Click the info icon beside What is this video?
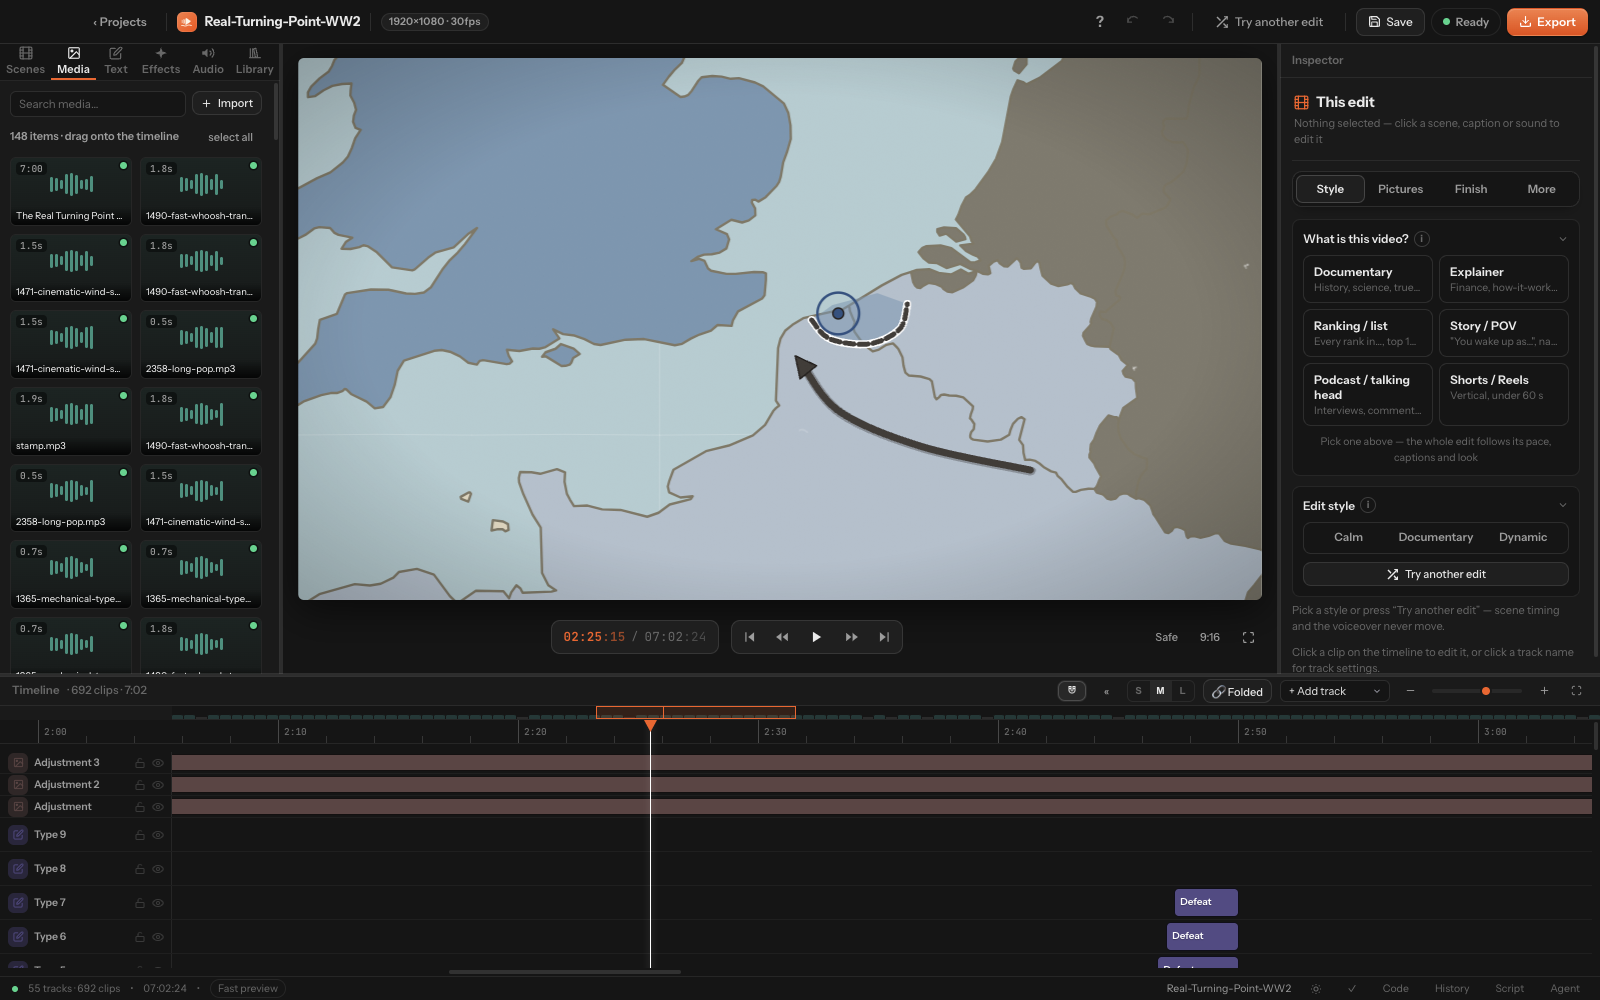 pyautogui.click(x=1422, y=239)
